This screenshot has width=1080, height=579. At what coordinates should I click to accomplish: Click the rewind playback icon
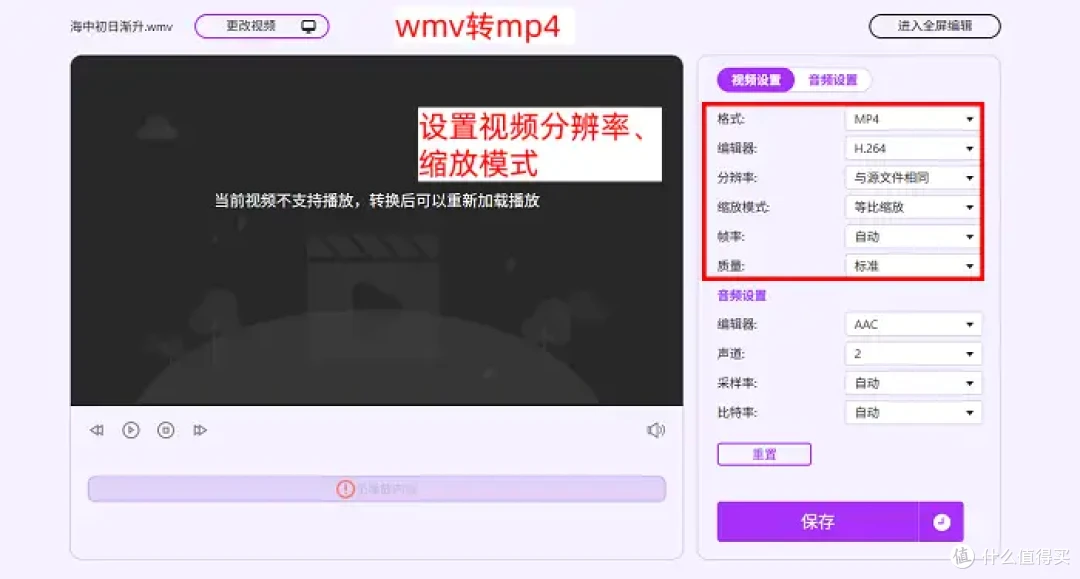[x=97, y=430]
